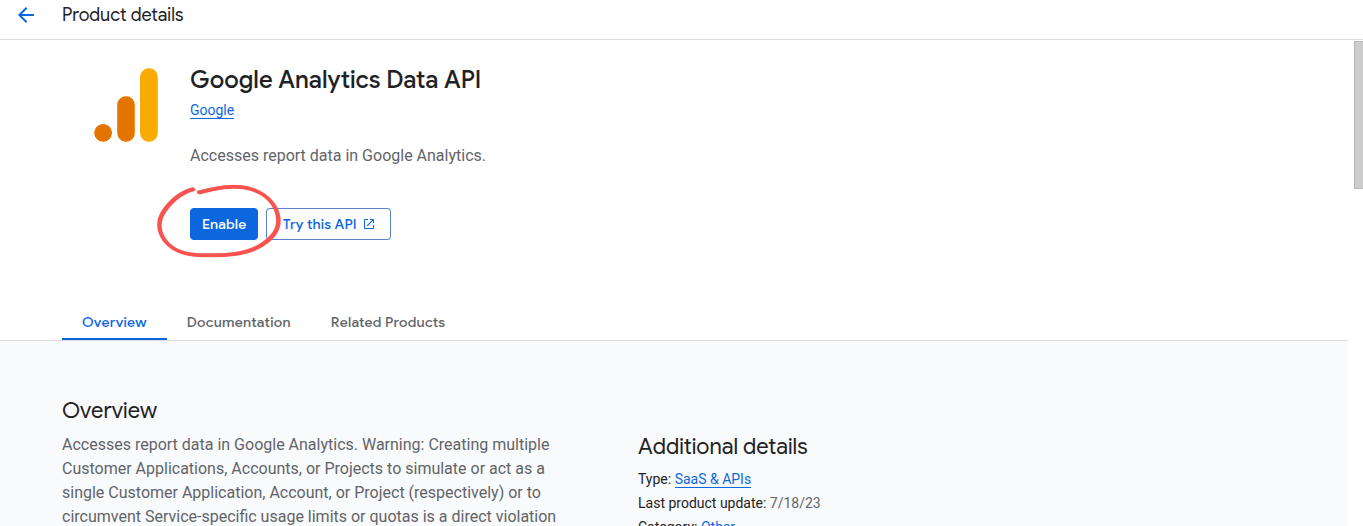Go back using the left arrow icon

pyautogui.click(x=26, y=15)
